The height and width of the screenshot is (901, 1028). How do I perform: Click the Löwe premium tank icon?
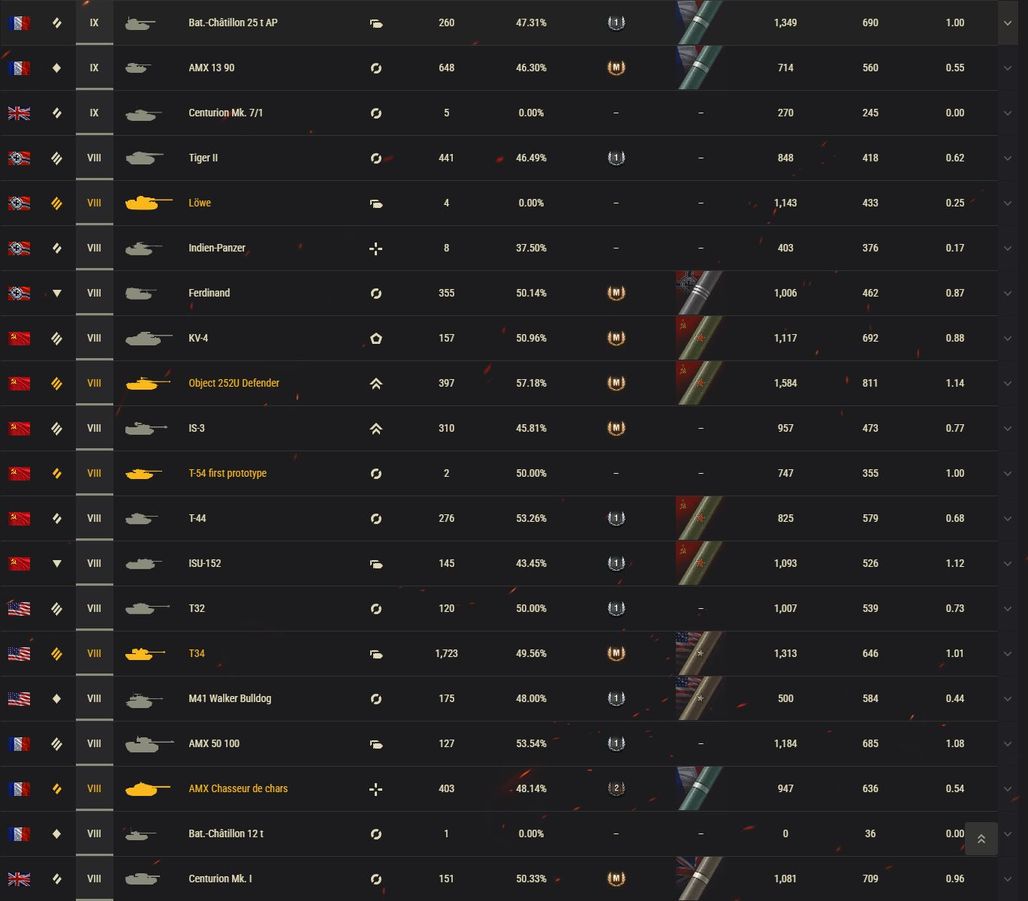click(148, 203)
